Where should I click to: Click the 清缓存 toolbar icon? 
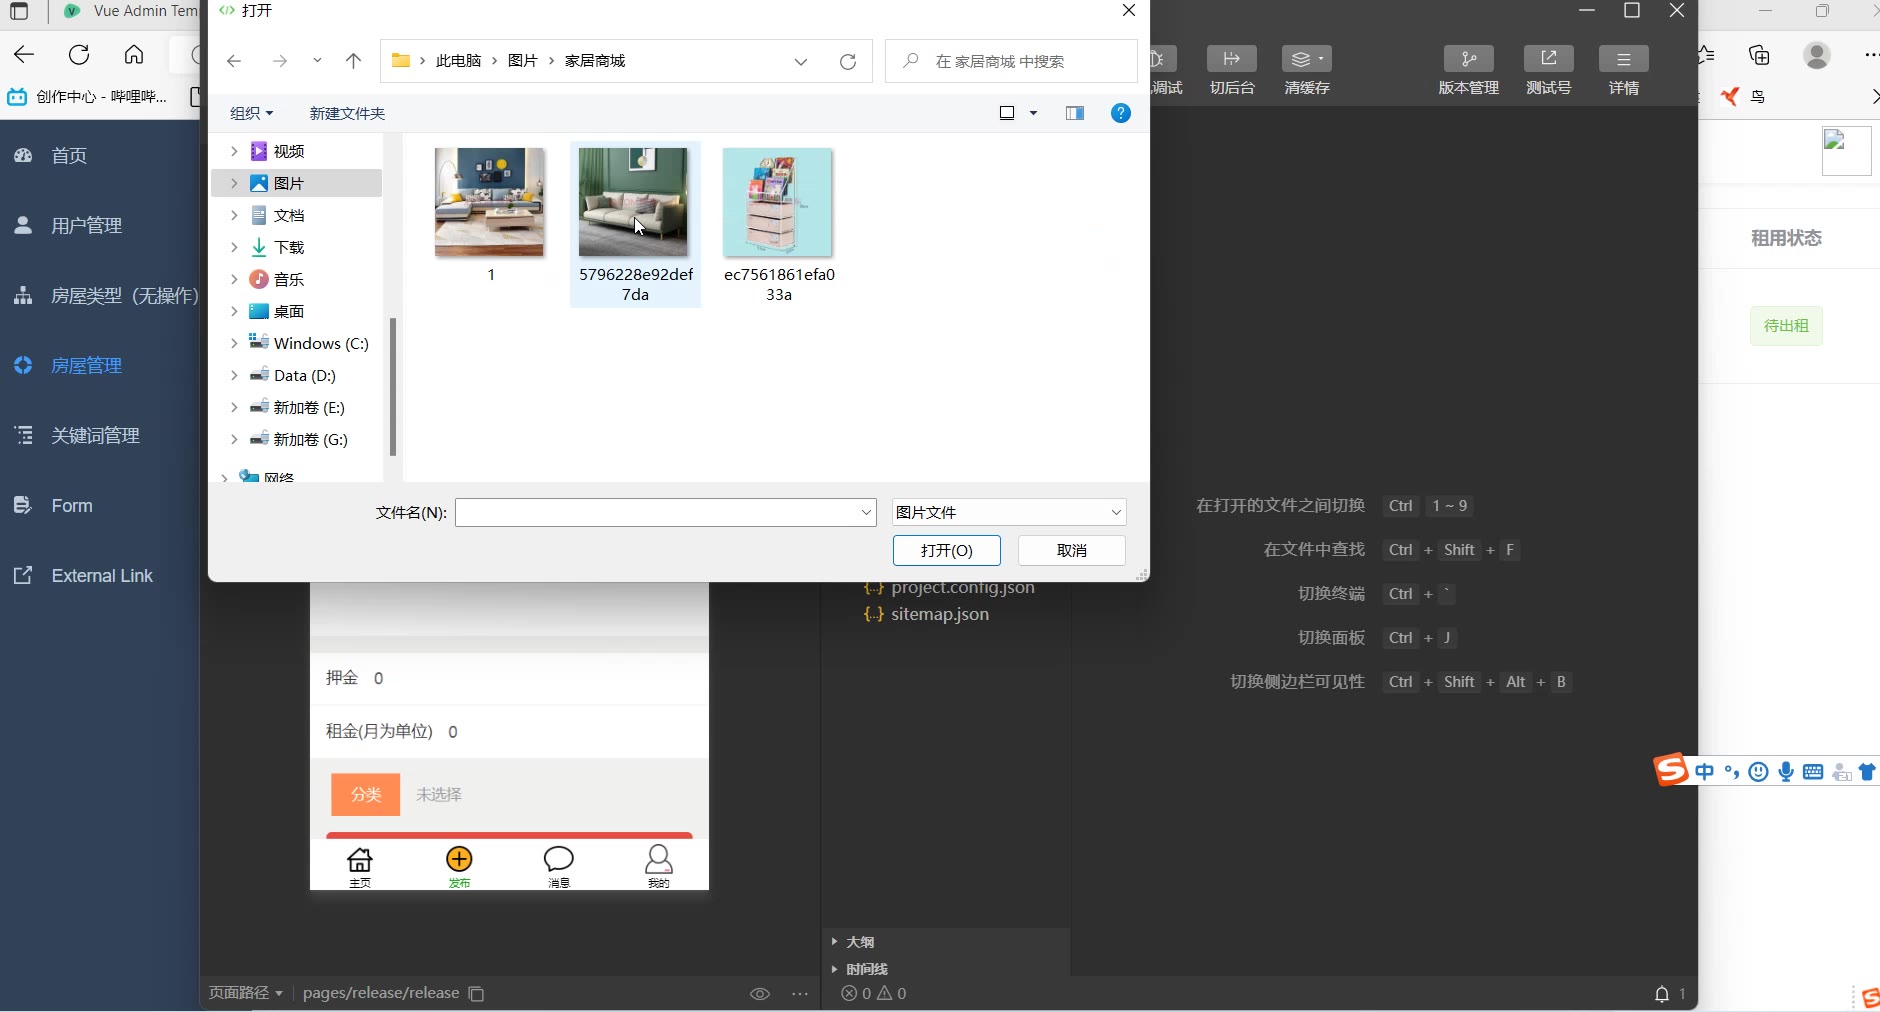(x=1306, y=59)
